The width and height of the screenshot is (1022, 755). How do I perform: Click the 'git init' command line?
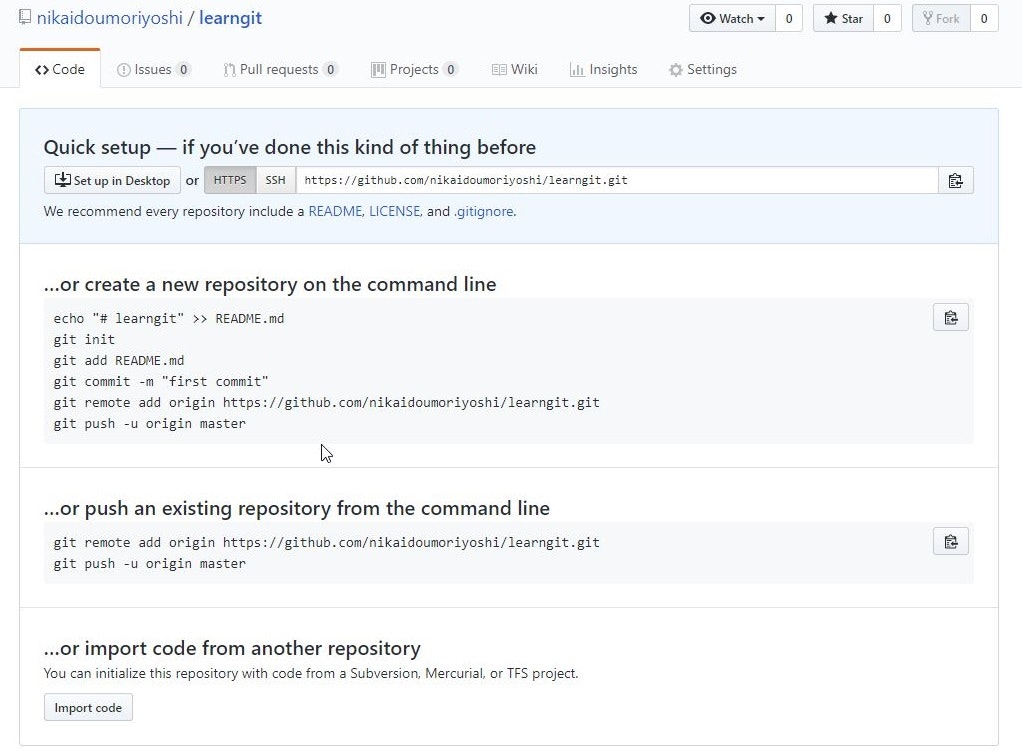84,340
